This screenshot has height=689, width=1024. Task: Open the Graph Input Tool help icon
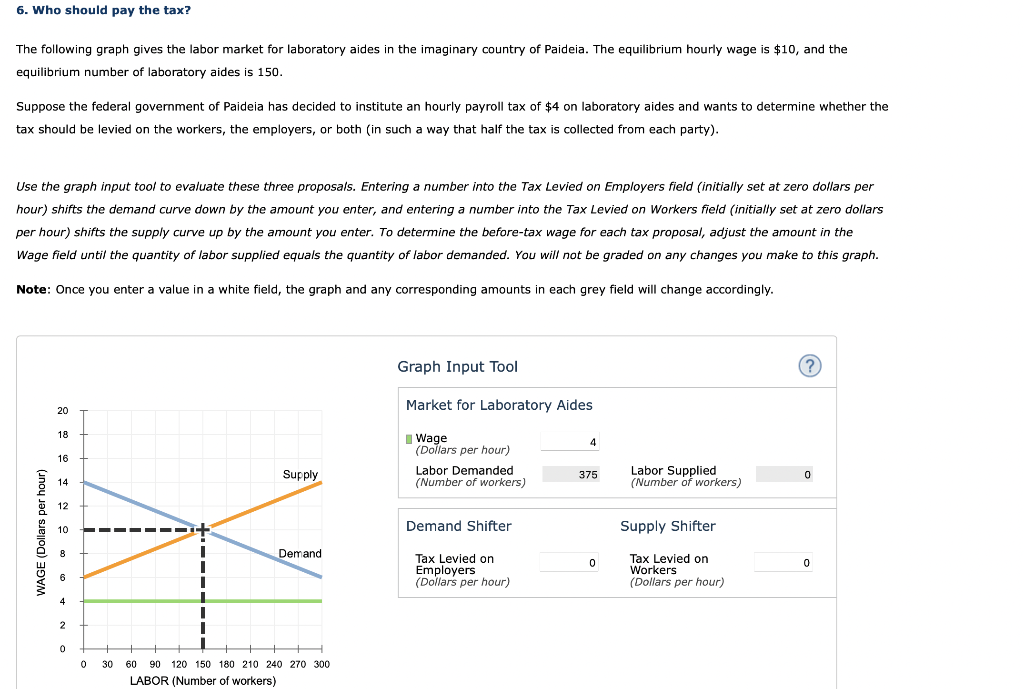[x=810, y=366]
